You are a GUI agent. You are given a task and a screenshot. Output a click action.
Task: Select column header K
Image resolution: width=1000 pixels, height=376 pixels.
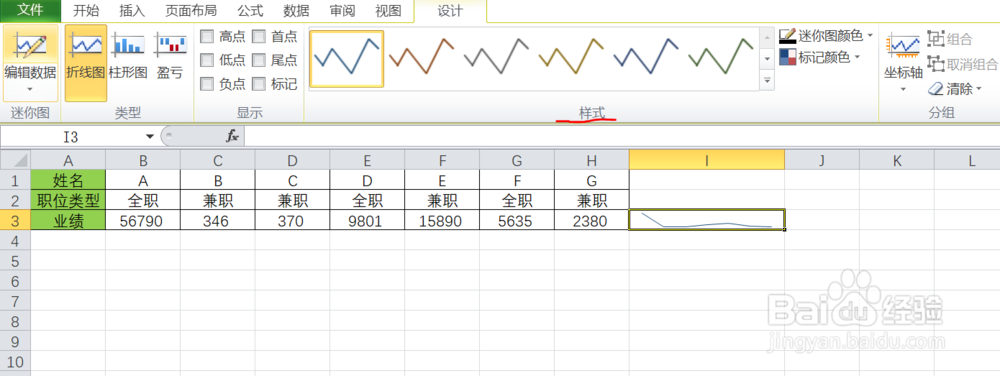coord(897,160)
